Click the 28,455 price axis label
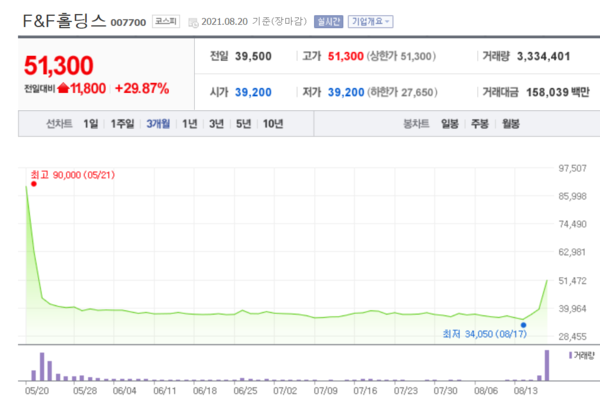The height and width of the screenshot is (409, 600). pos(572,337)
